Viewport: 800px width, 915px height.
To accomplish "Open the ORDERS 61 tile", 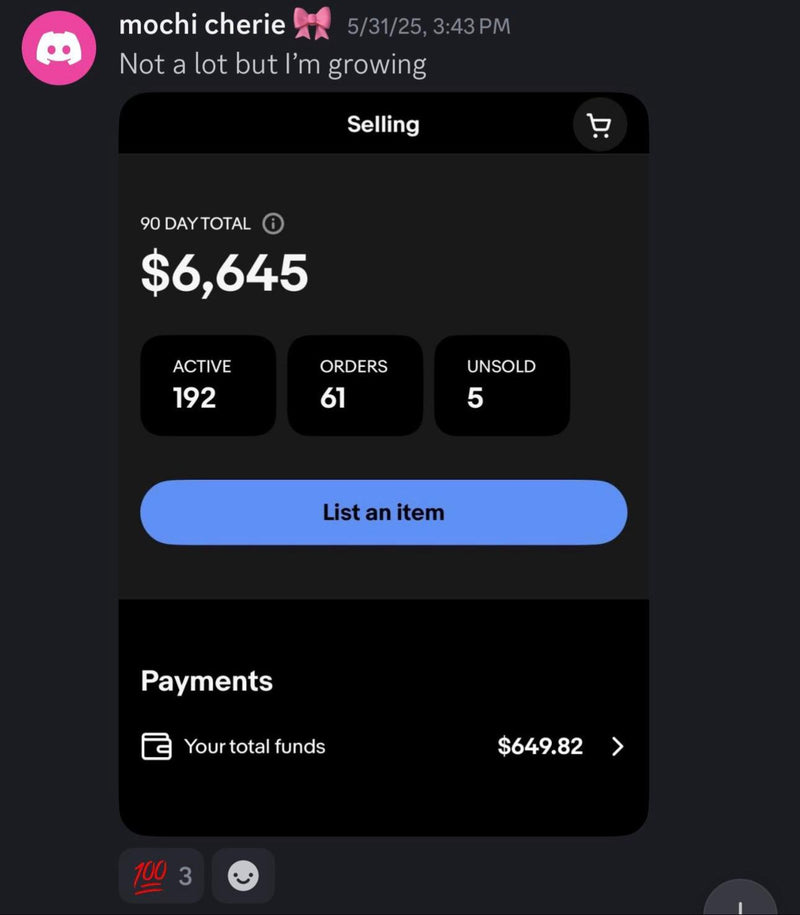I will [x=354, y=385].
